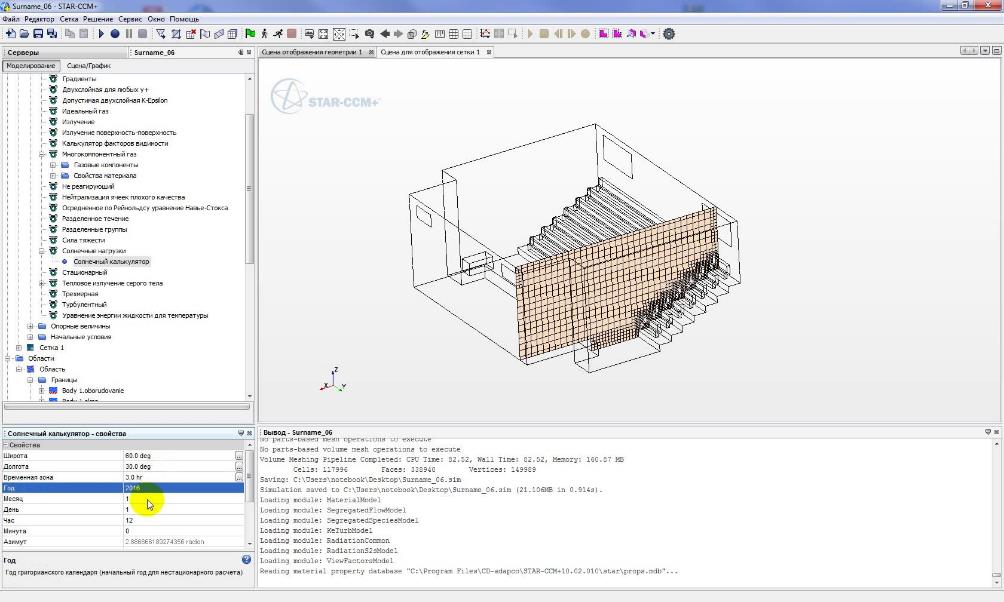Close the mesh scene tab via its X
Screen dimensions: 1004x602
click(x=489, y=52)
